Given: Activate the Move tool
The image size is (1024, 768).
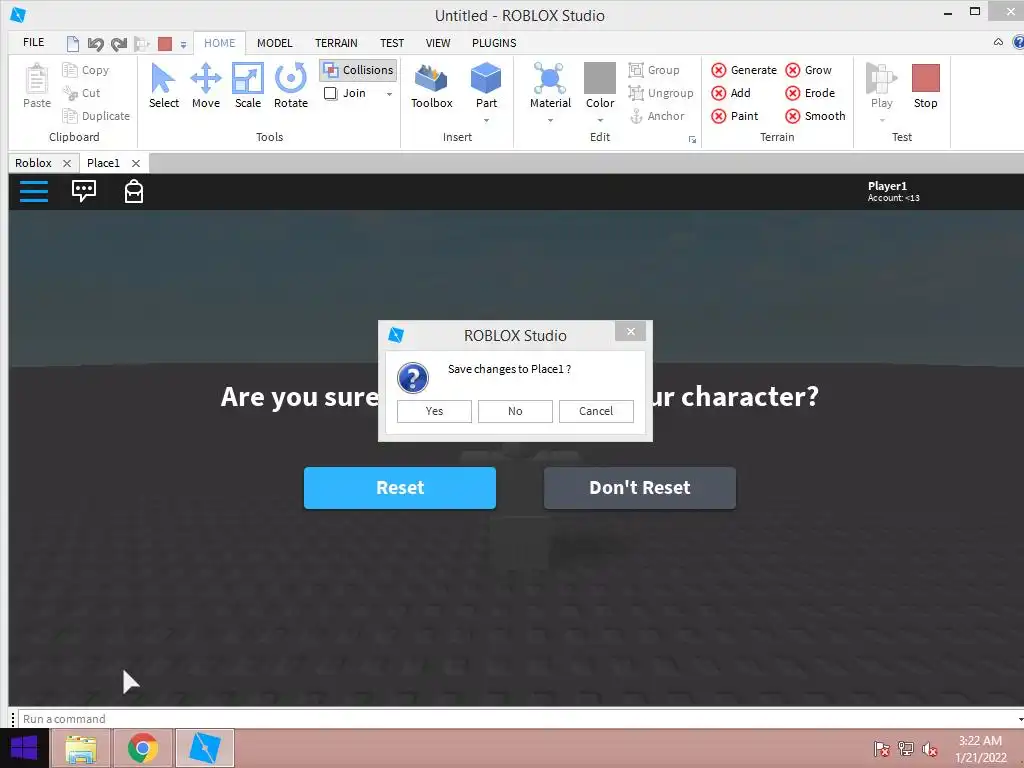Looking at the screenshot, I should pyautogui.click(x=206, y=86).
